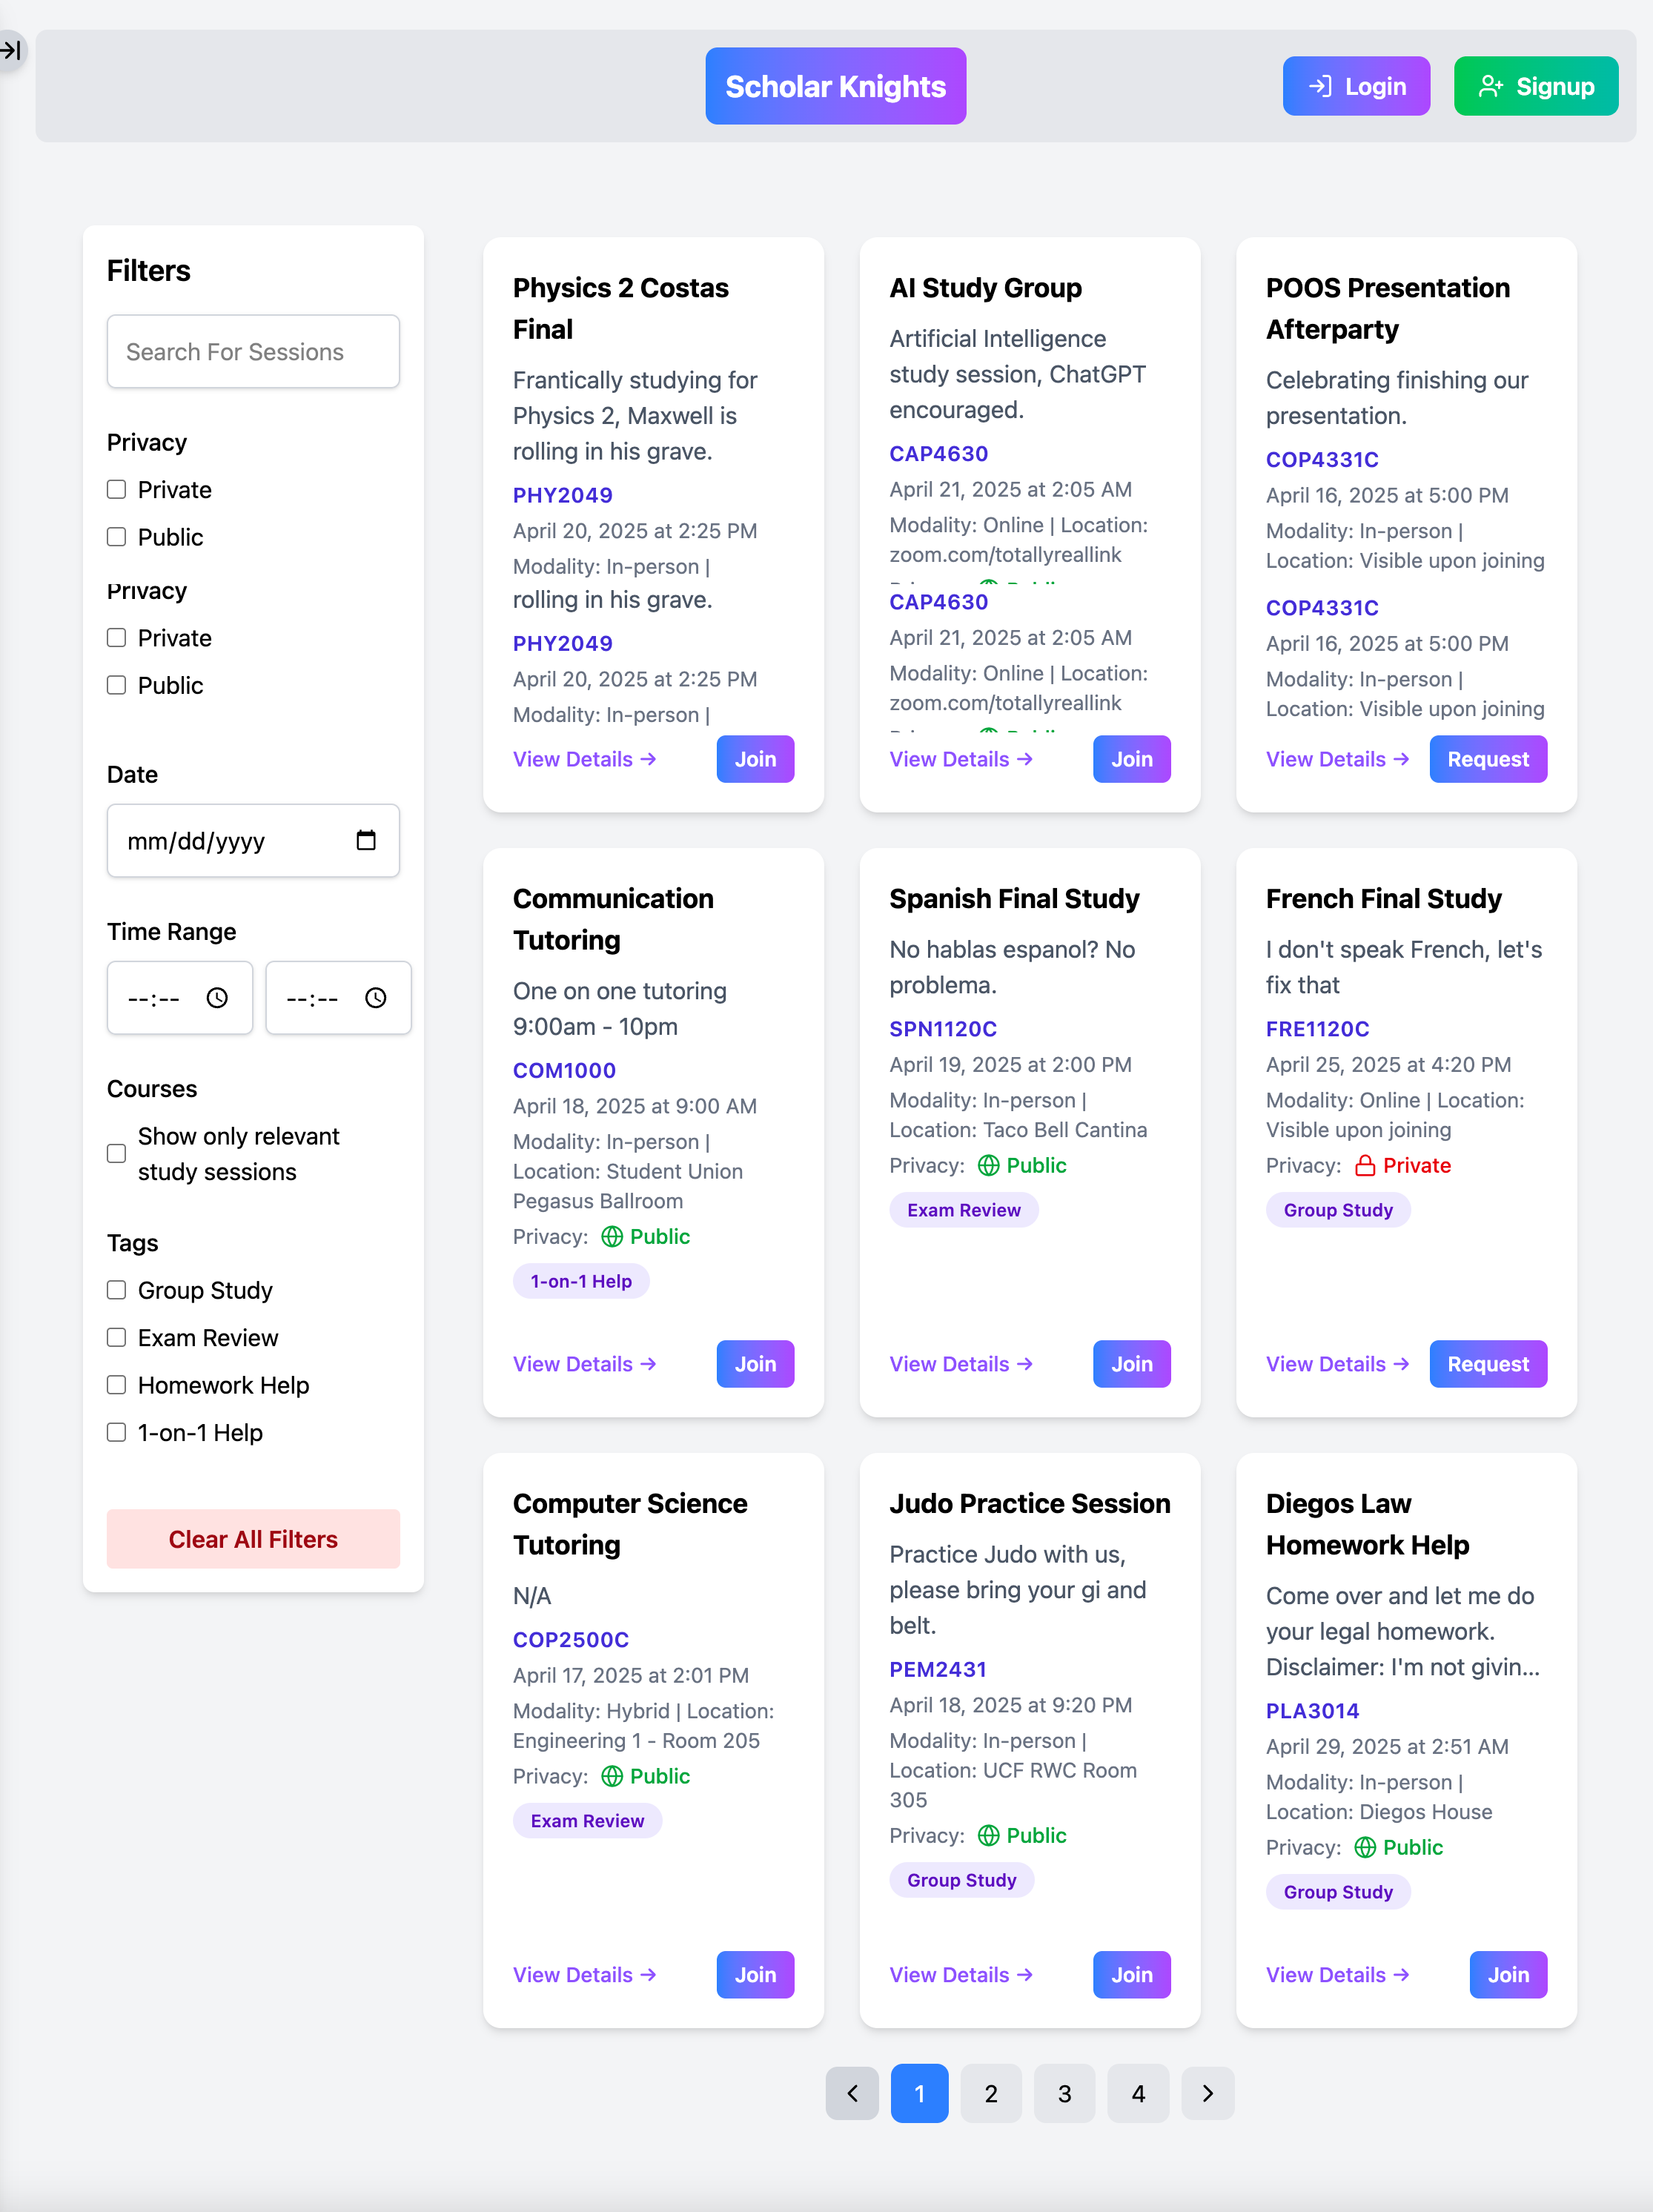Click course code PEM2431
Image resolution: width=1653 pixels, height=2212 pixels.
pyautogui.click(x=938, y=1669)
